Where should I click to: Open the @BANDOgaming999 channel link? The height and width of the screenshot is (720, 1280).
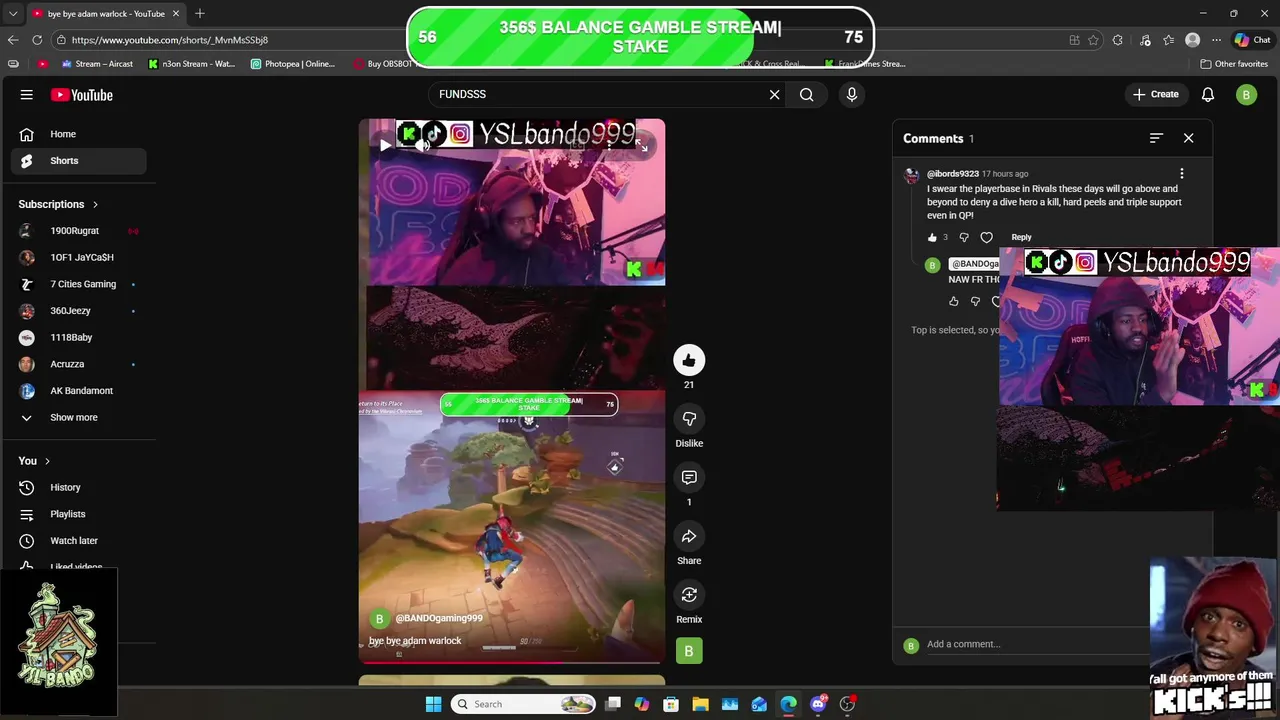pos(439,618)
